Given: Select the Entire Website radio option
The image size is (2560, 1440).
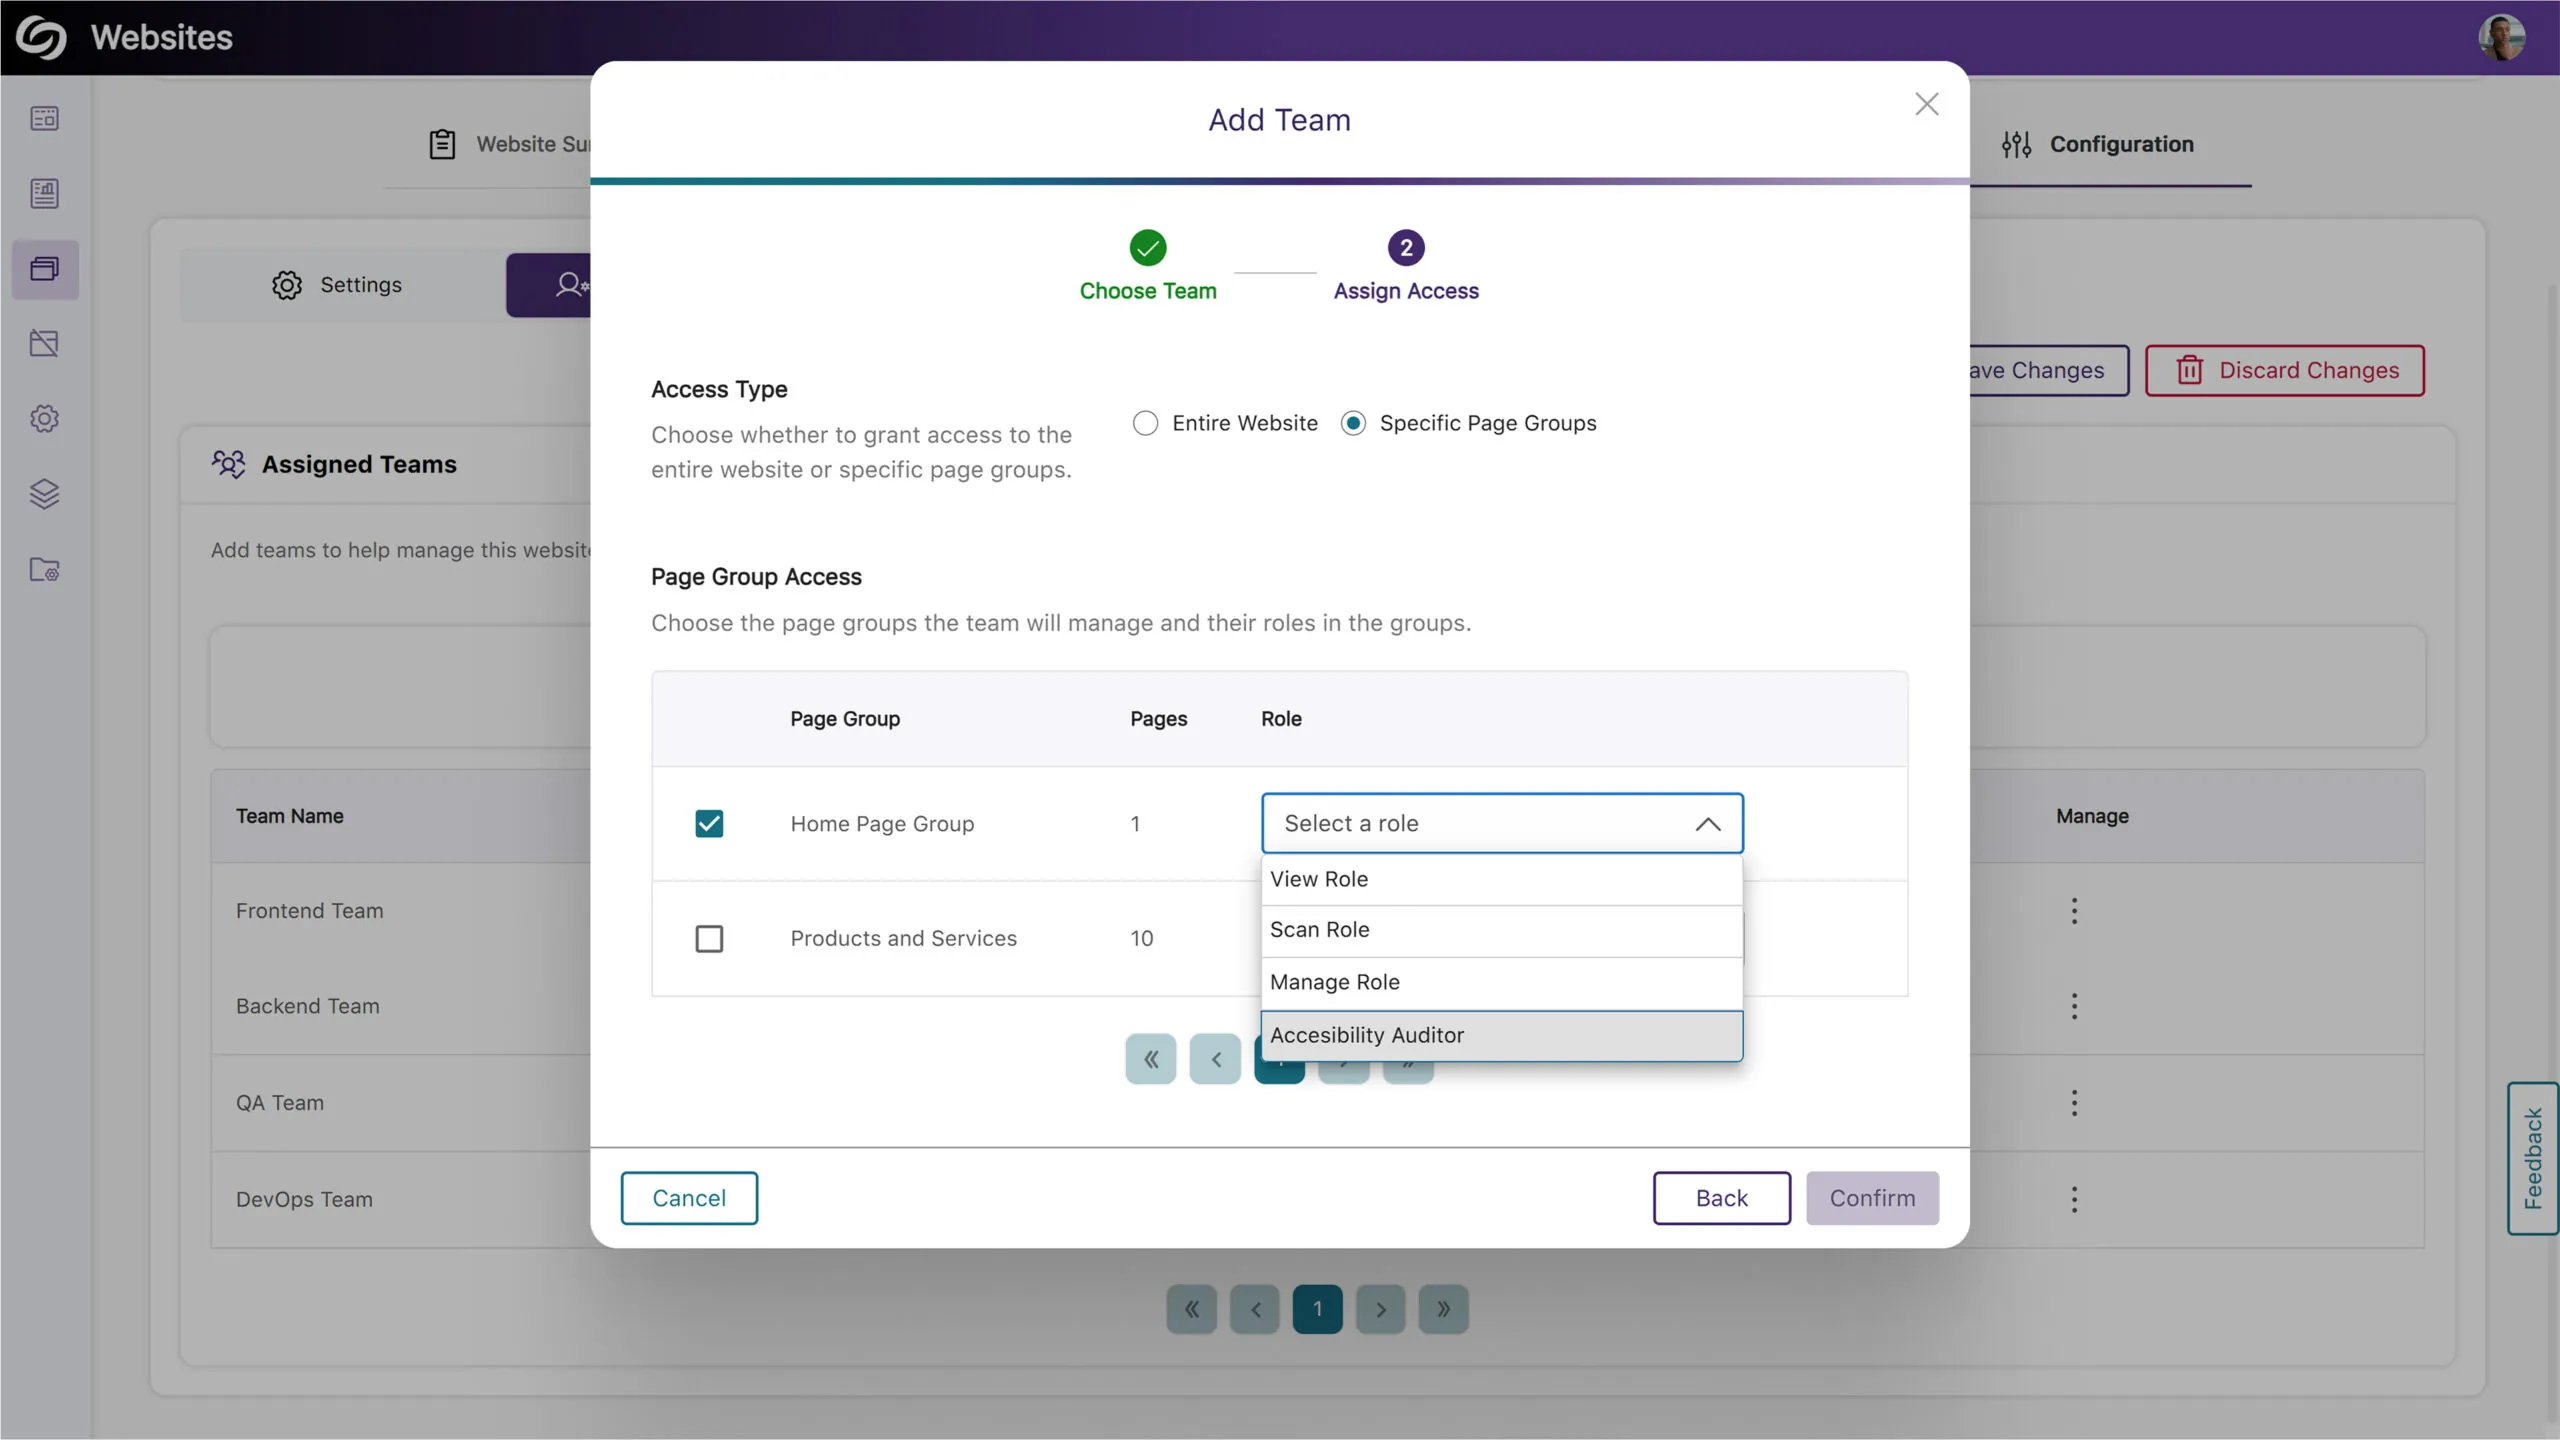Looking at the screenshot, I should [1146, 423].
